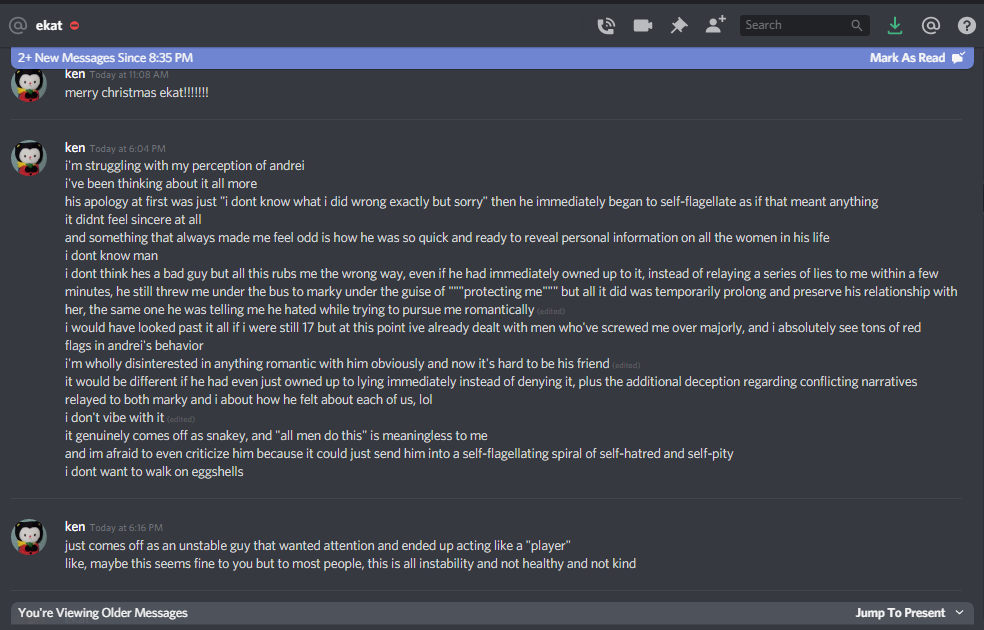This screenshot has width=984, height=630.
Task: Start a video call
Action: pyautogui.click(x=643, y=26)
